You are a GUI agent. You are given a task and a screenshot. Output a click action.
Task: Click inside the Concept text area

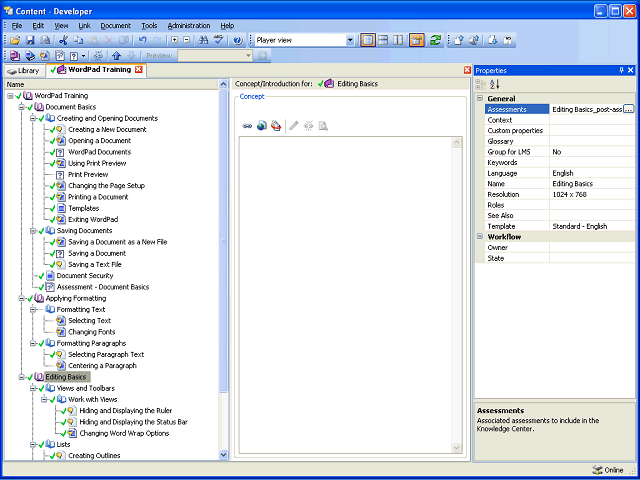click(x=345, y=295)
